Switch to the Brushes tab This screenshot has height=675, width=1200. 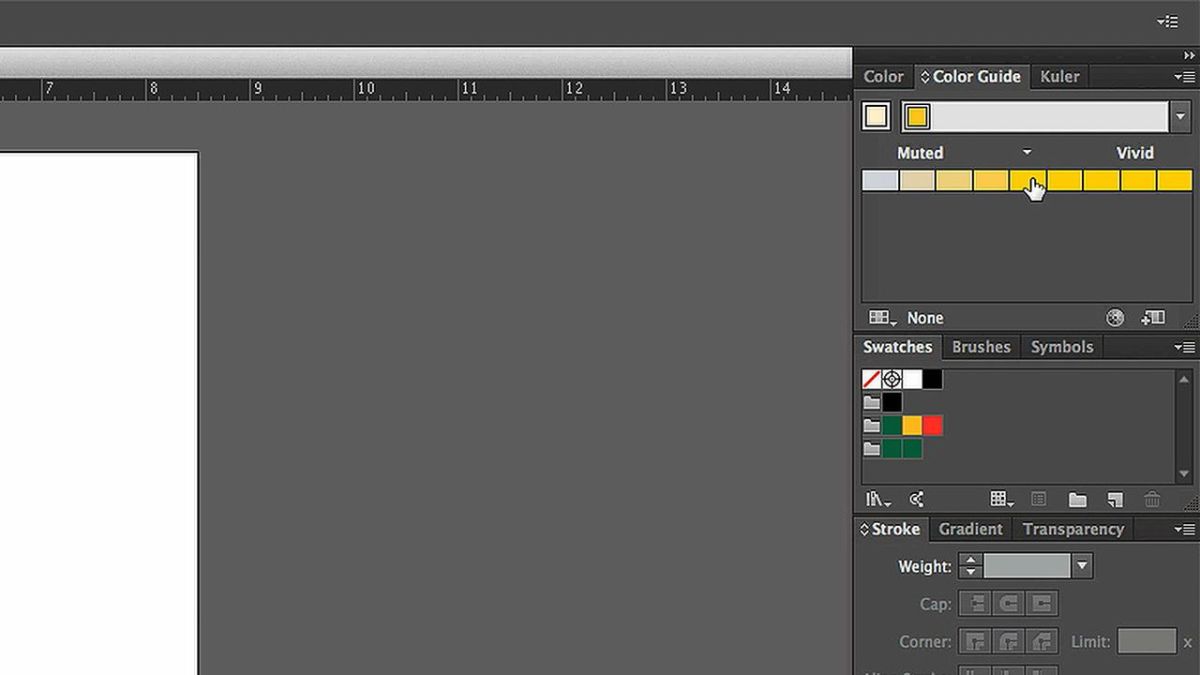981,347
